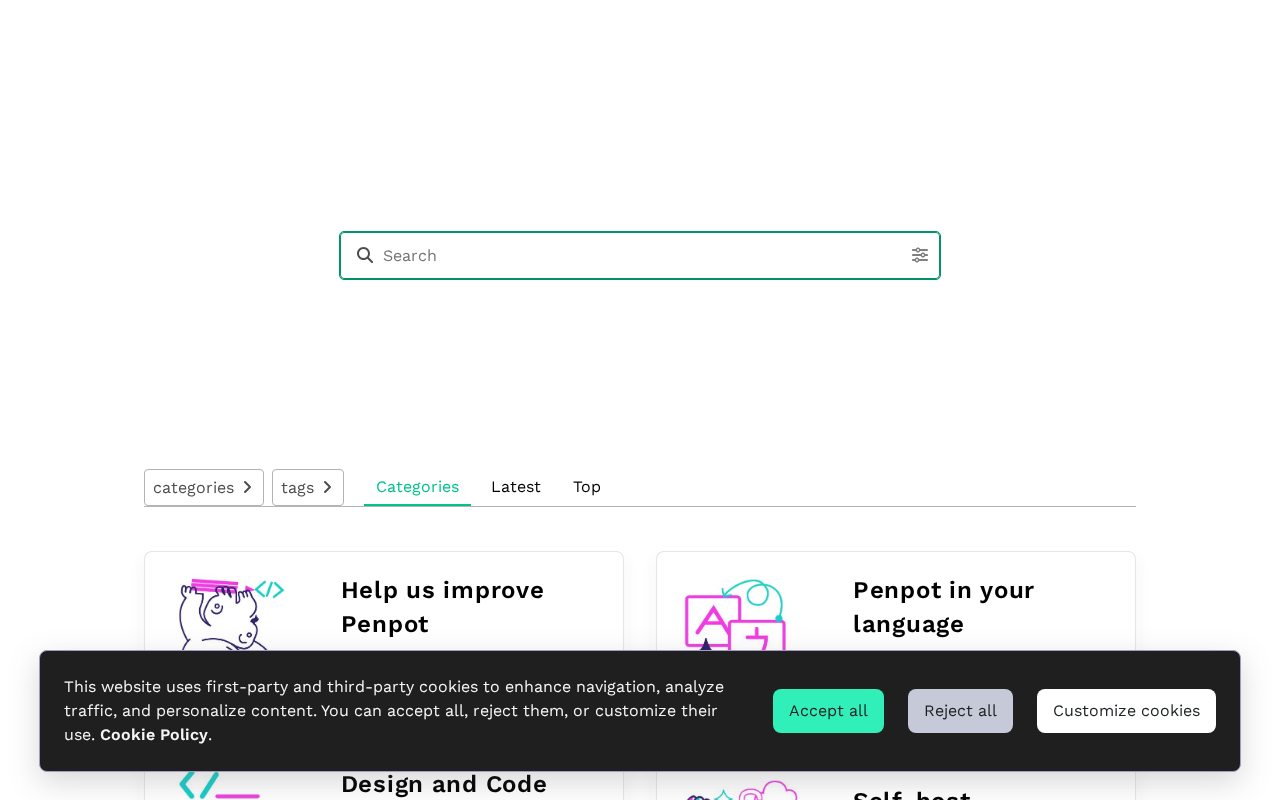
Task: Reject all cookies
Action: (960, 711)
